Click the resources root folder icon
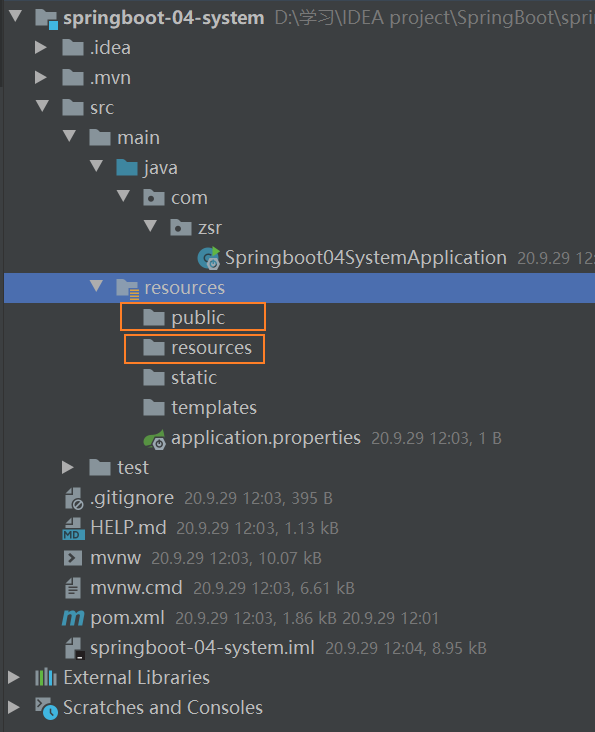The image size is (595, 732). pos(127,289)
